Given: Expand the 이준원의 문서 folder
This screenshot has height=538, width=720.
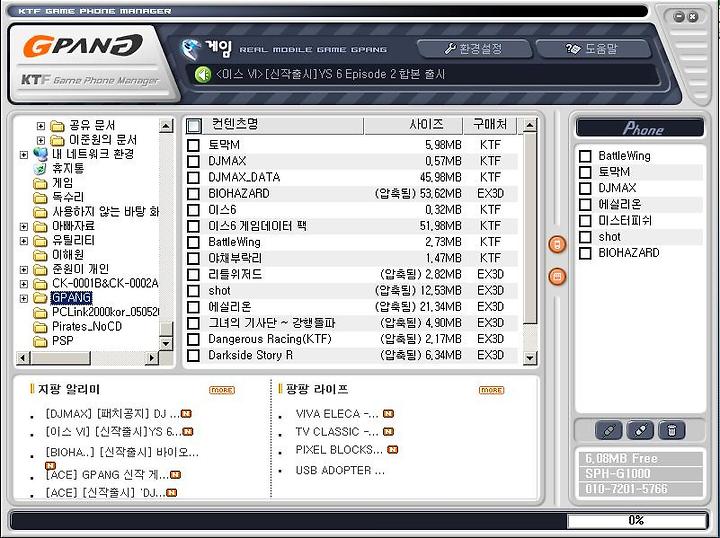Looking at the screenshot, I should click(41, 140).
